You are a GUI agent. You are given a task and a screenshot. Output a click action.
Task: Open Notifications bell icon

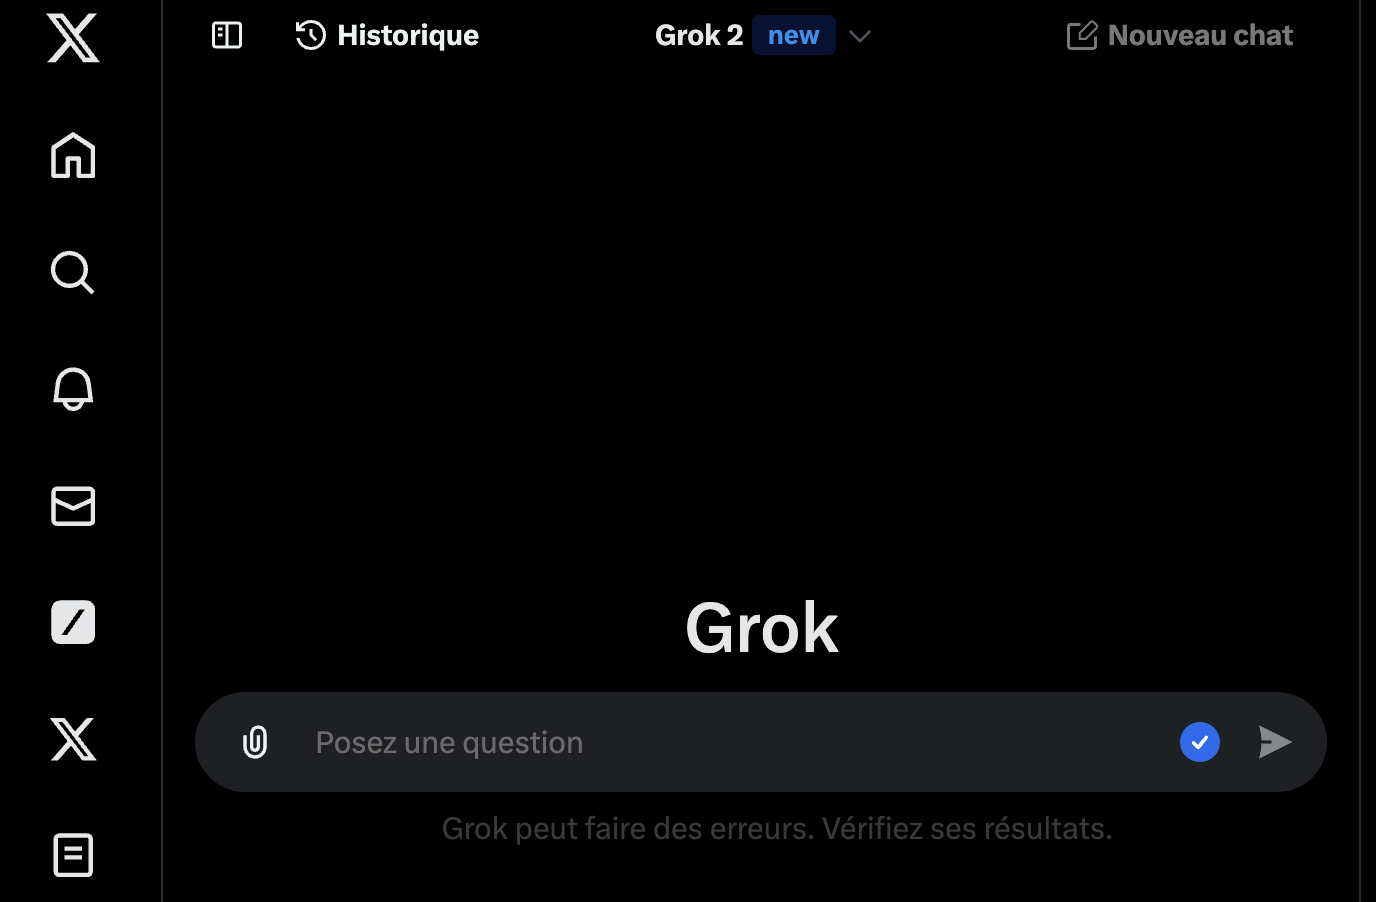coord(73,389)
